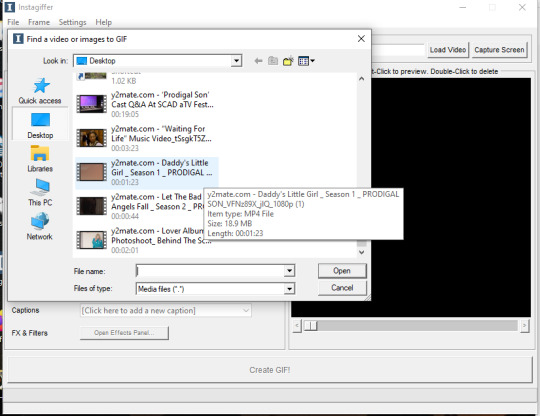Select the Lover Album Photoshoot video thumbnail
540x416 pixels.
92,240
